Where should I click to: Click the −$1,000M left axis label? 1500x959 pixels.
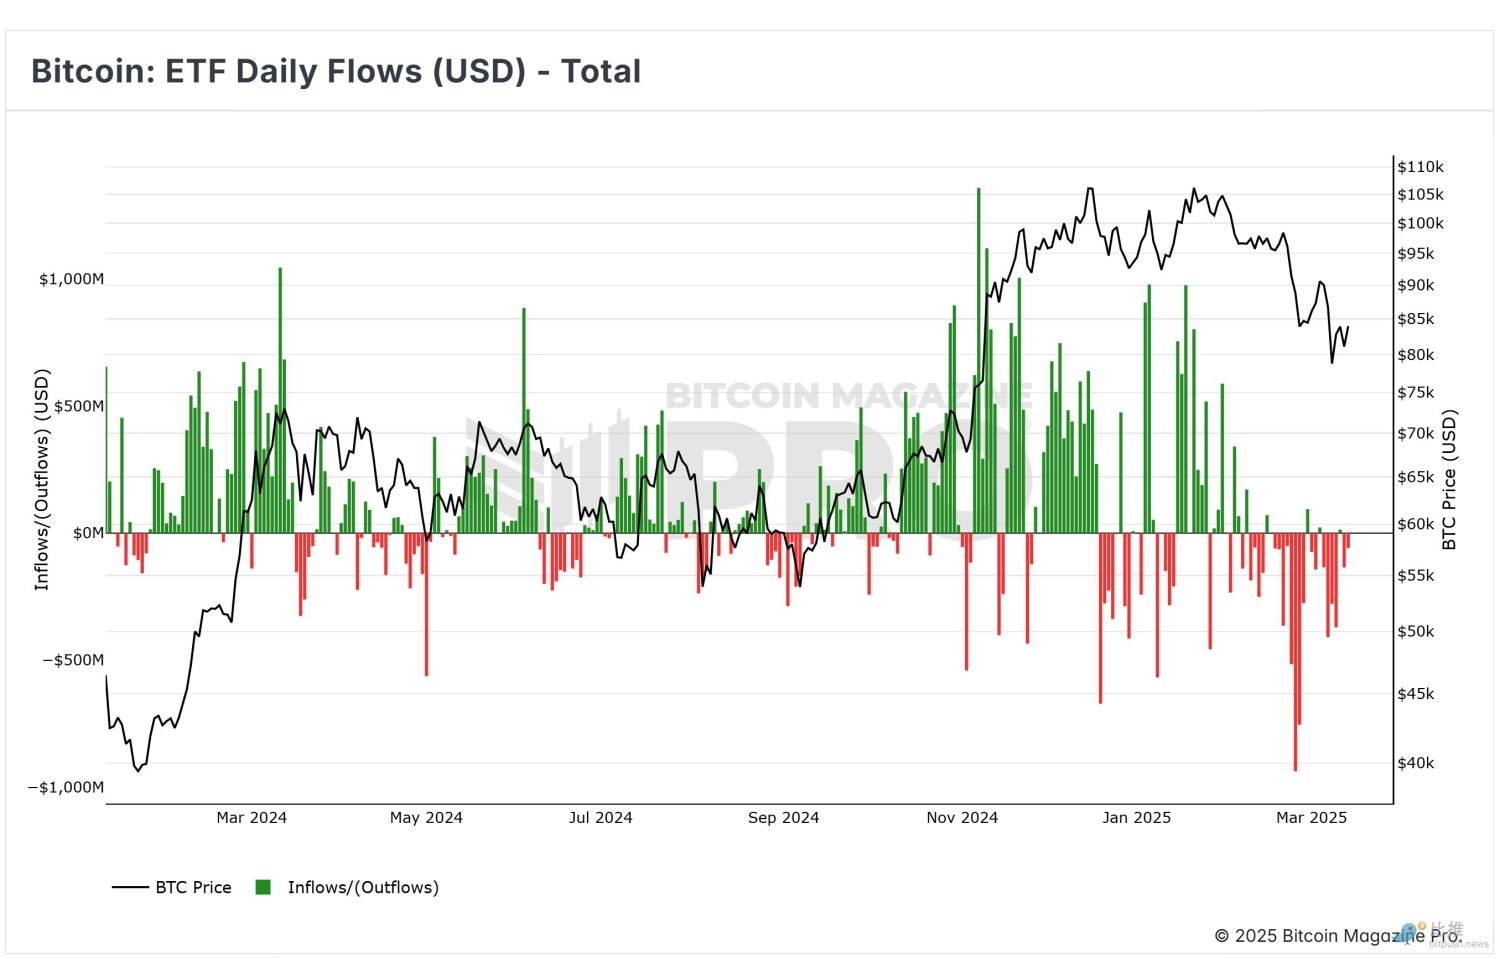coord(65,787)
